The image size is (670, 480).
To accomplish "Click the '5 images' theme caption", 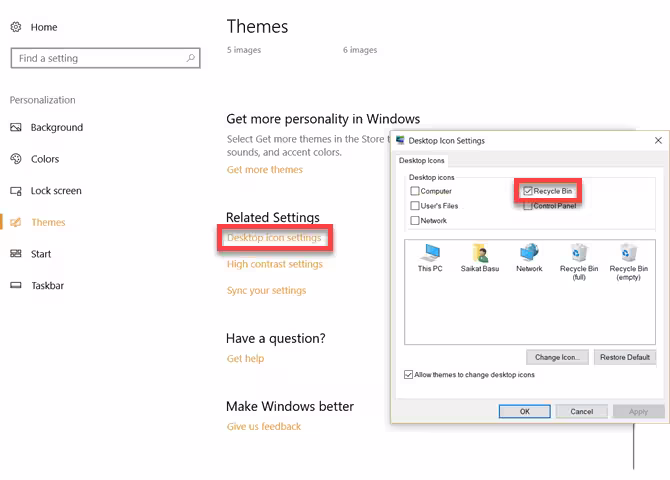I will click(244, 50).
